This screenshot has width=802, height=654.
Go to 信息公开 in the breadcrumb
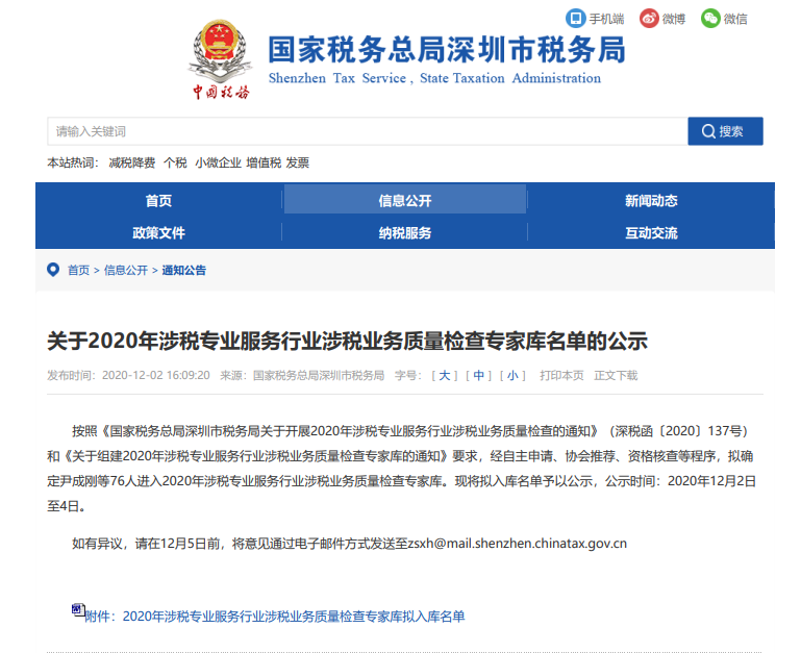(126, 270)
